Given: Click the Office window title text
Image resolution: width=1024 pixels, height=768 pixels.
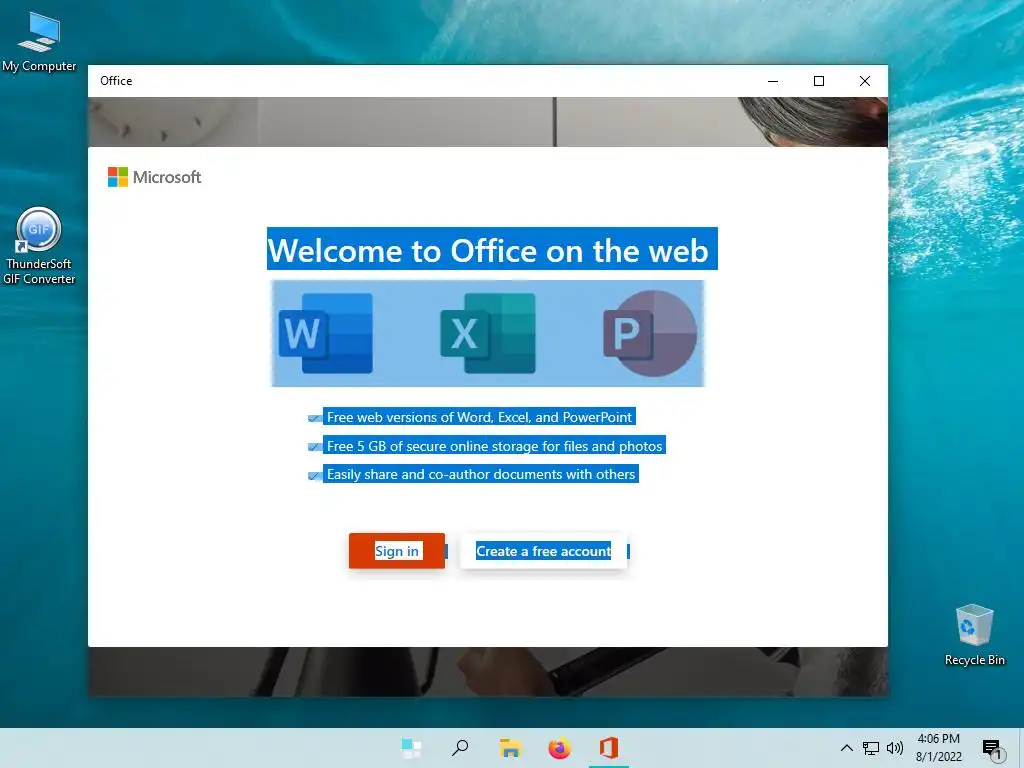Looking at the screenshot, I should [116, 81].
